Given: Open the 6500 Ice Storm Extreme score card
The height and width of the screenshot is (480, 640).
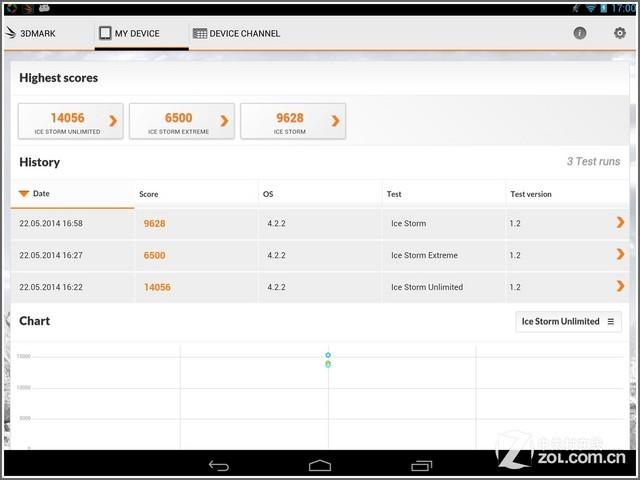Looking at the screenshot, I should tap(182, 121).
